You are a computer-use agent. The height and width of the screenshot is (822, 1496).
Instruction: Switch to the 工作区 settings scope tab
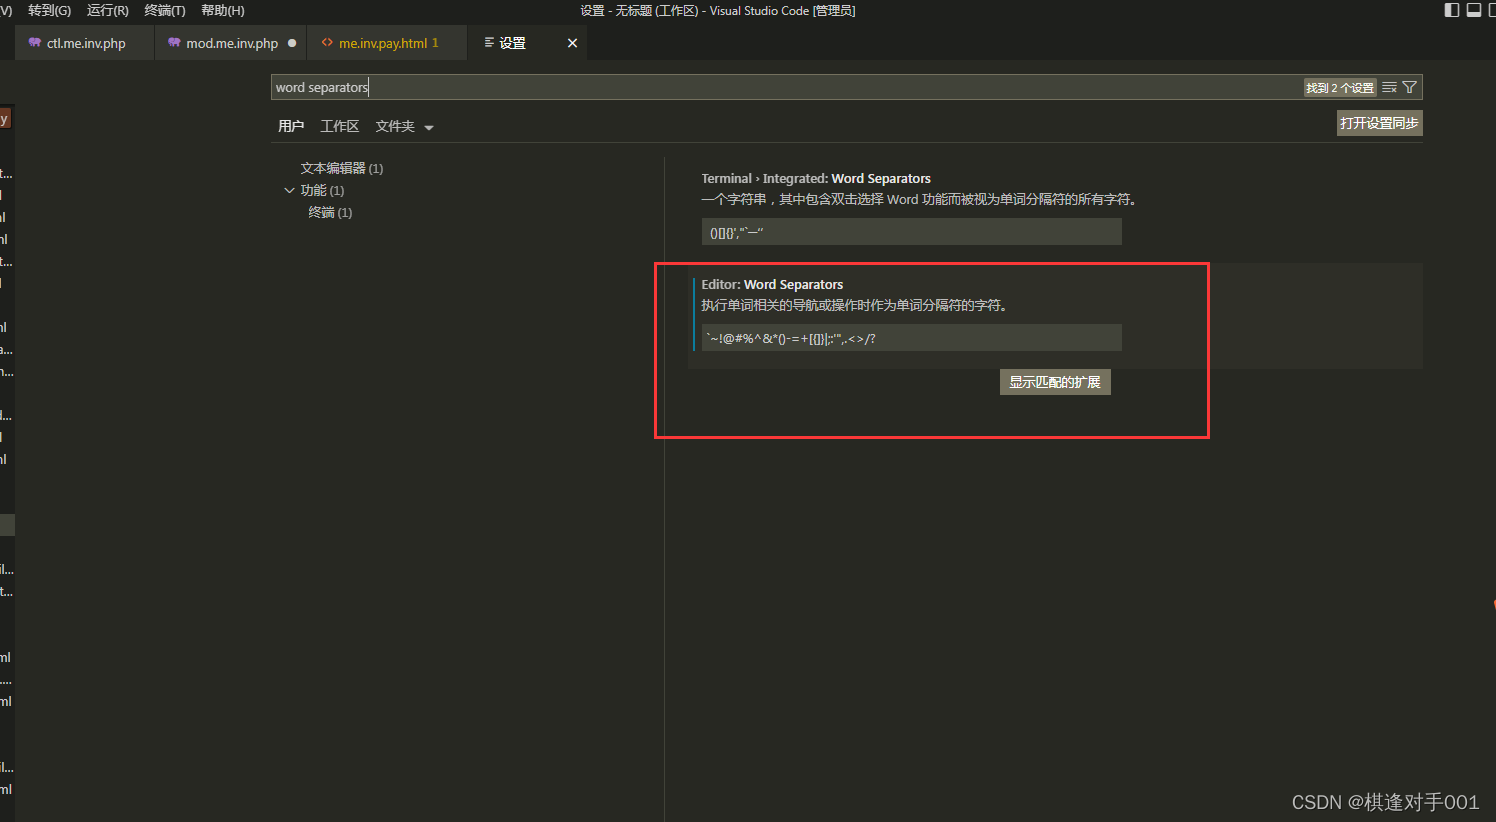pyautogui.click(x=339, y=126)
